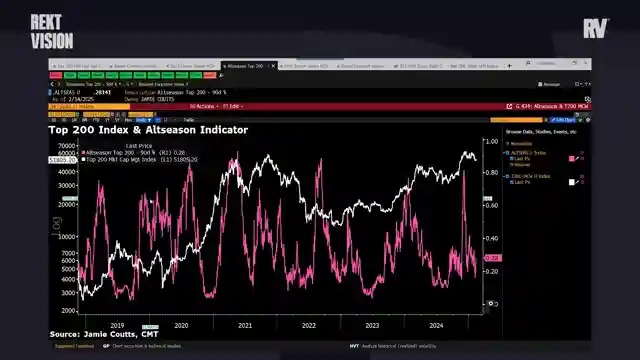This screenshot has width=640, height=360.
Task: Toggle the ALTSEAS U Index checkbox
Action: click(x=508, y=153)
